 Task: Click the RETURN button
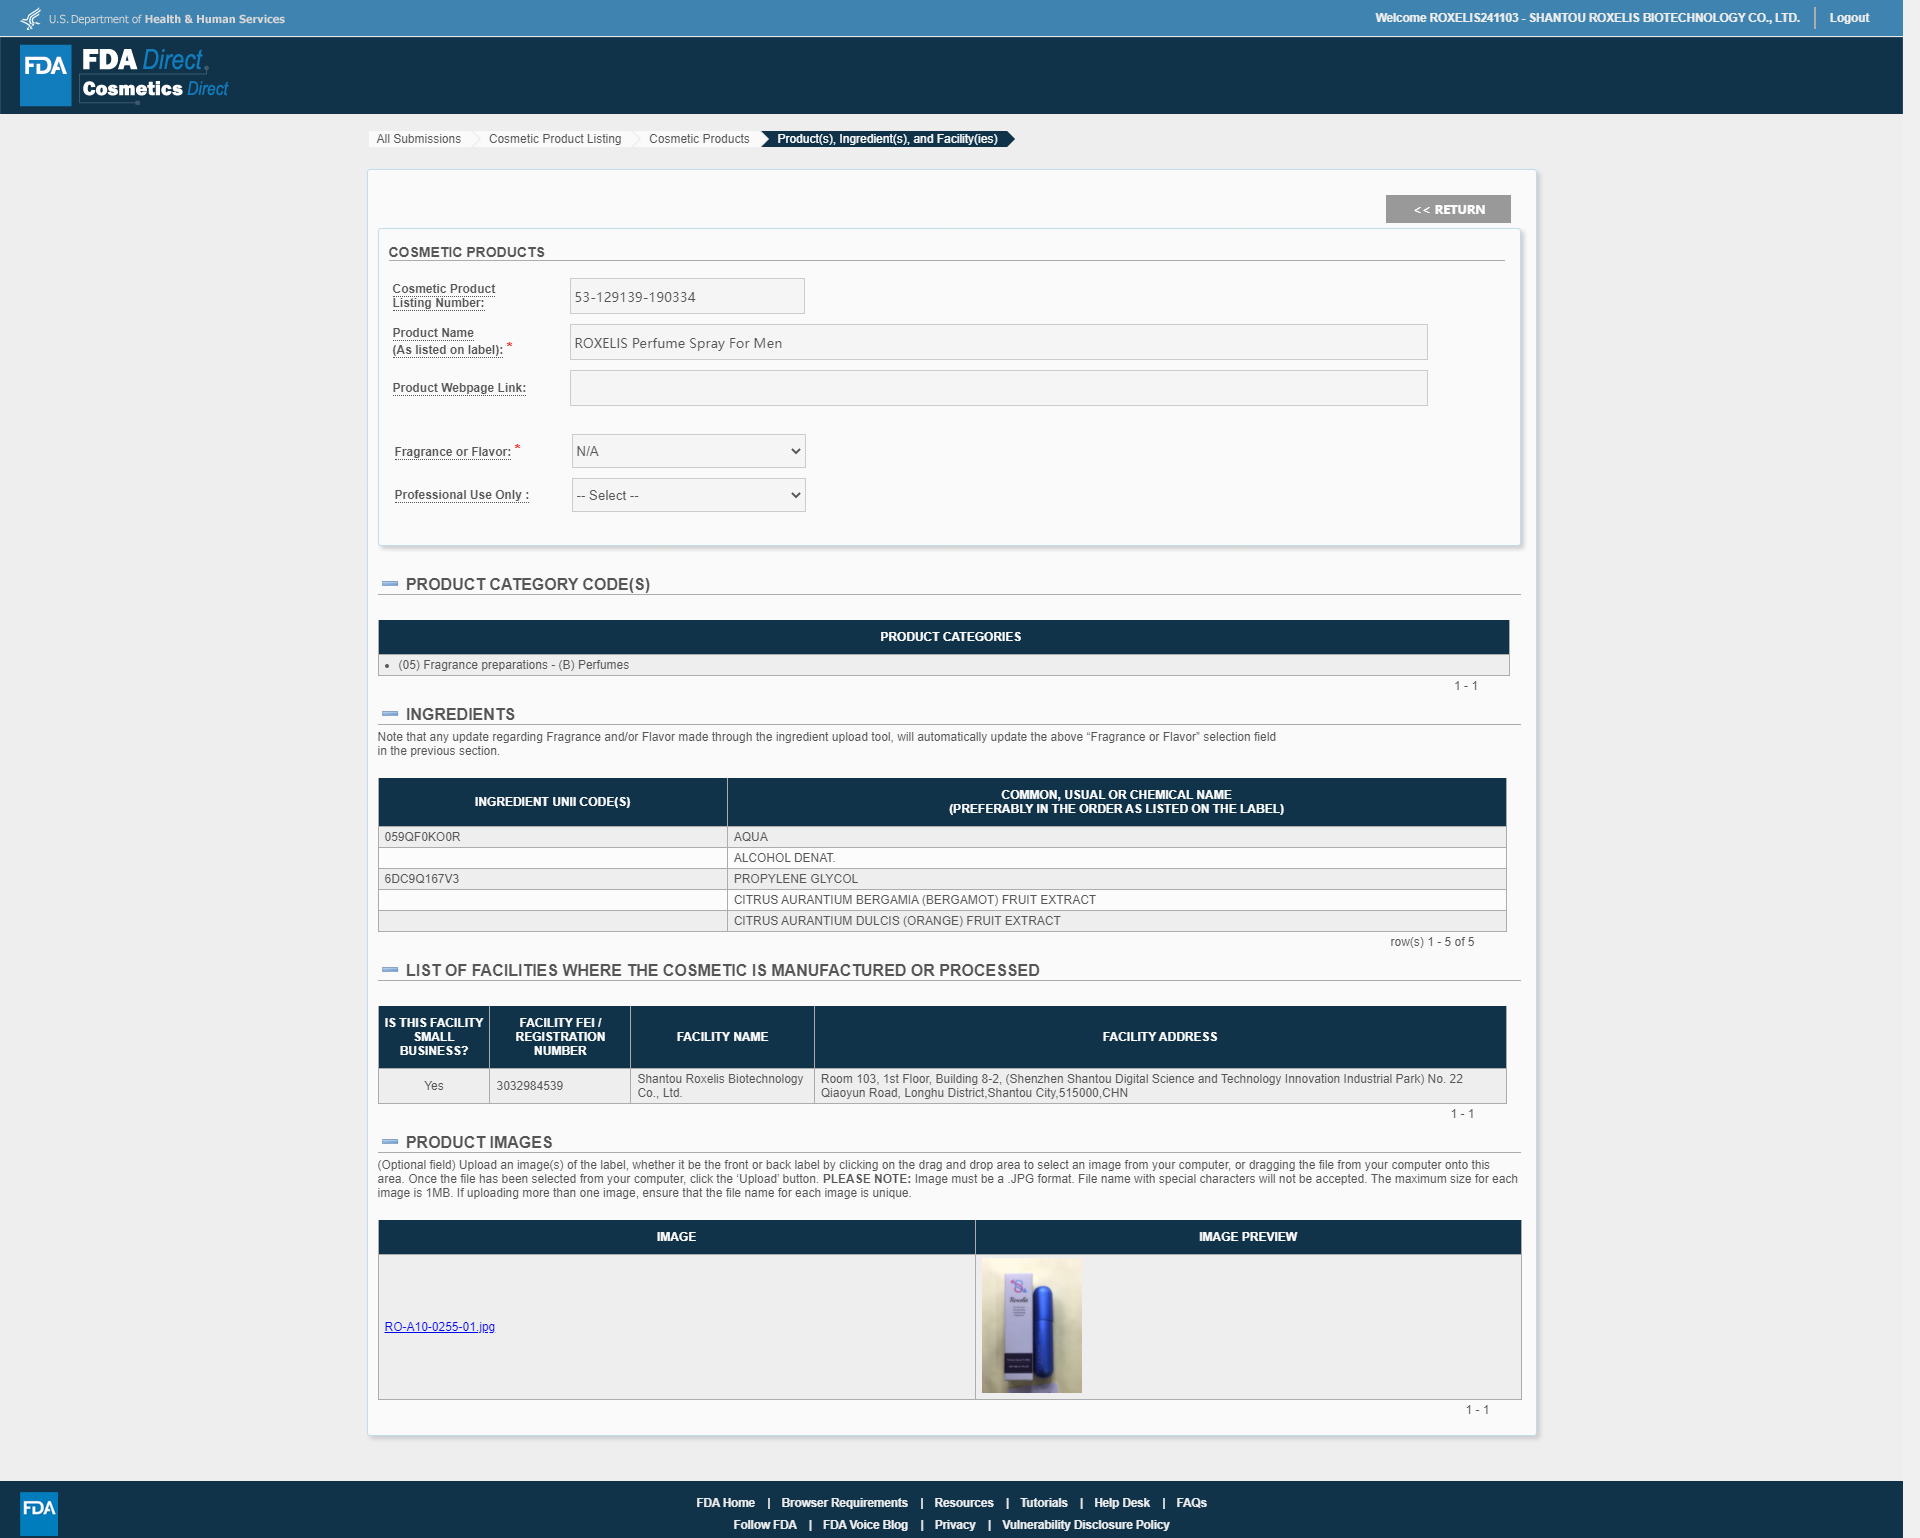(x=1448, y=209)
